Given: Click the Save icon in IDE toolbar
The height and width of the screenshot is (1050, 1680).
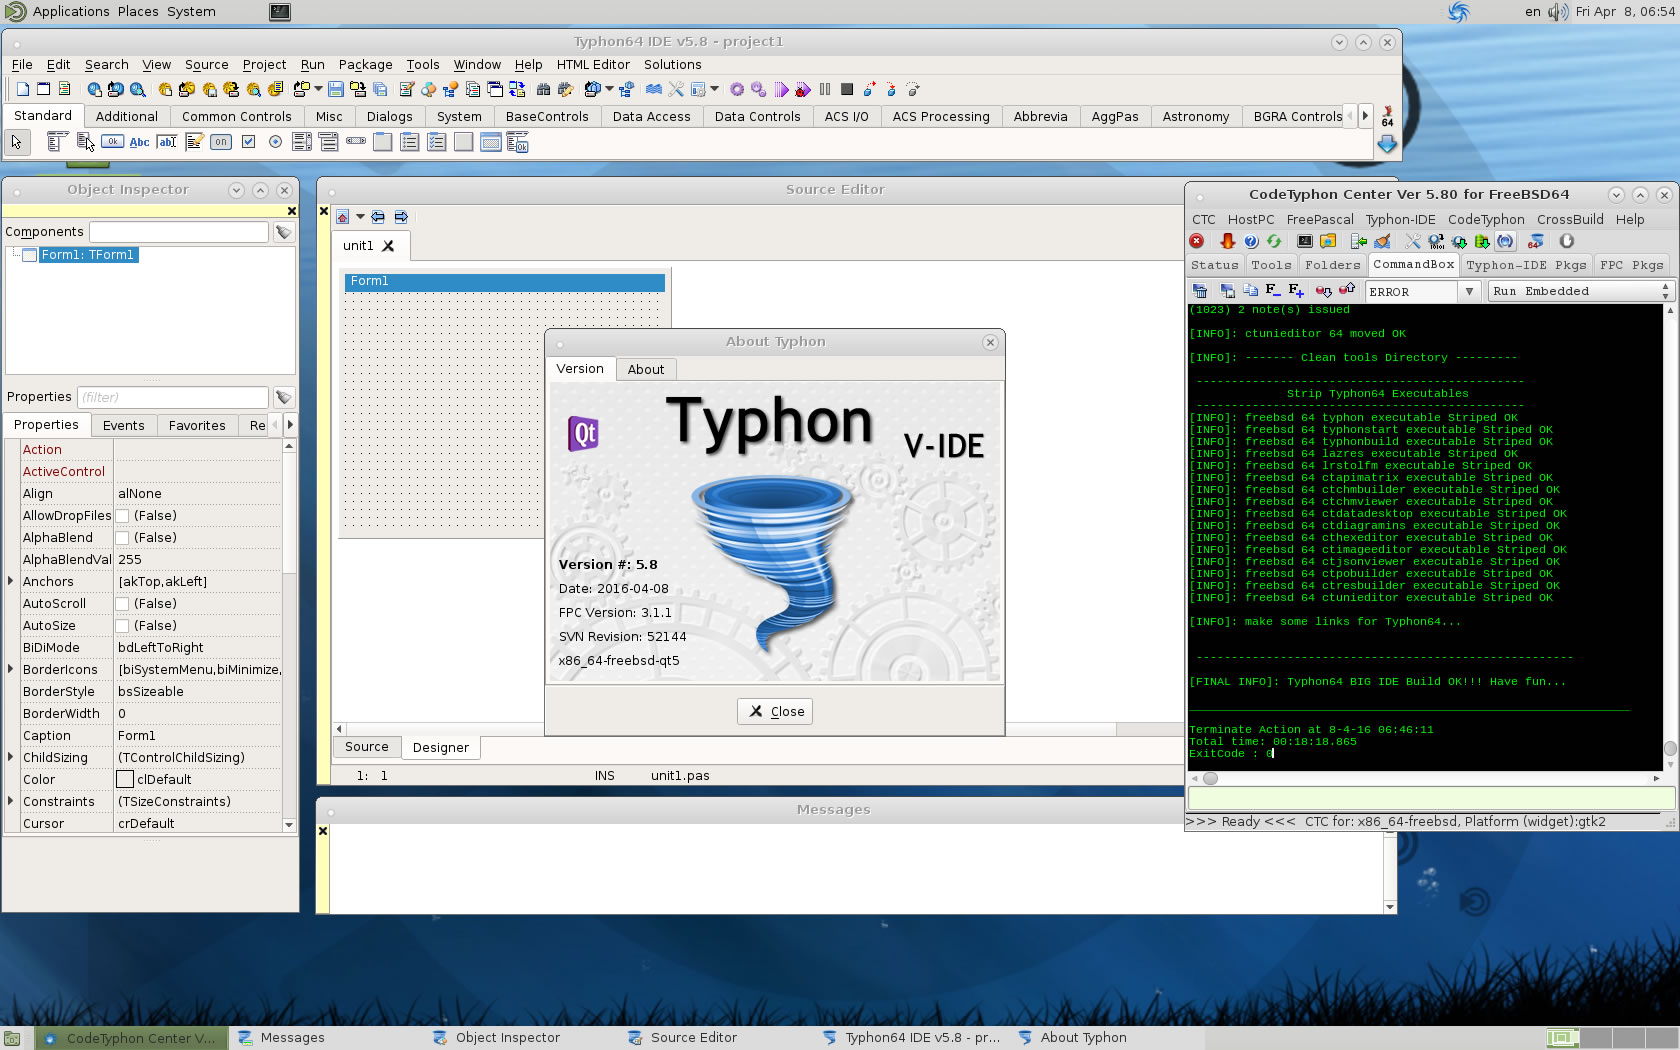Looking at the screenshot, I should click(336, 90).
